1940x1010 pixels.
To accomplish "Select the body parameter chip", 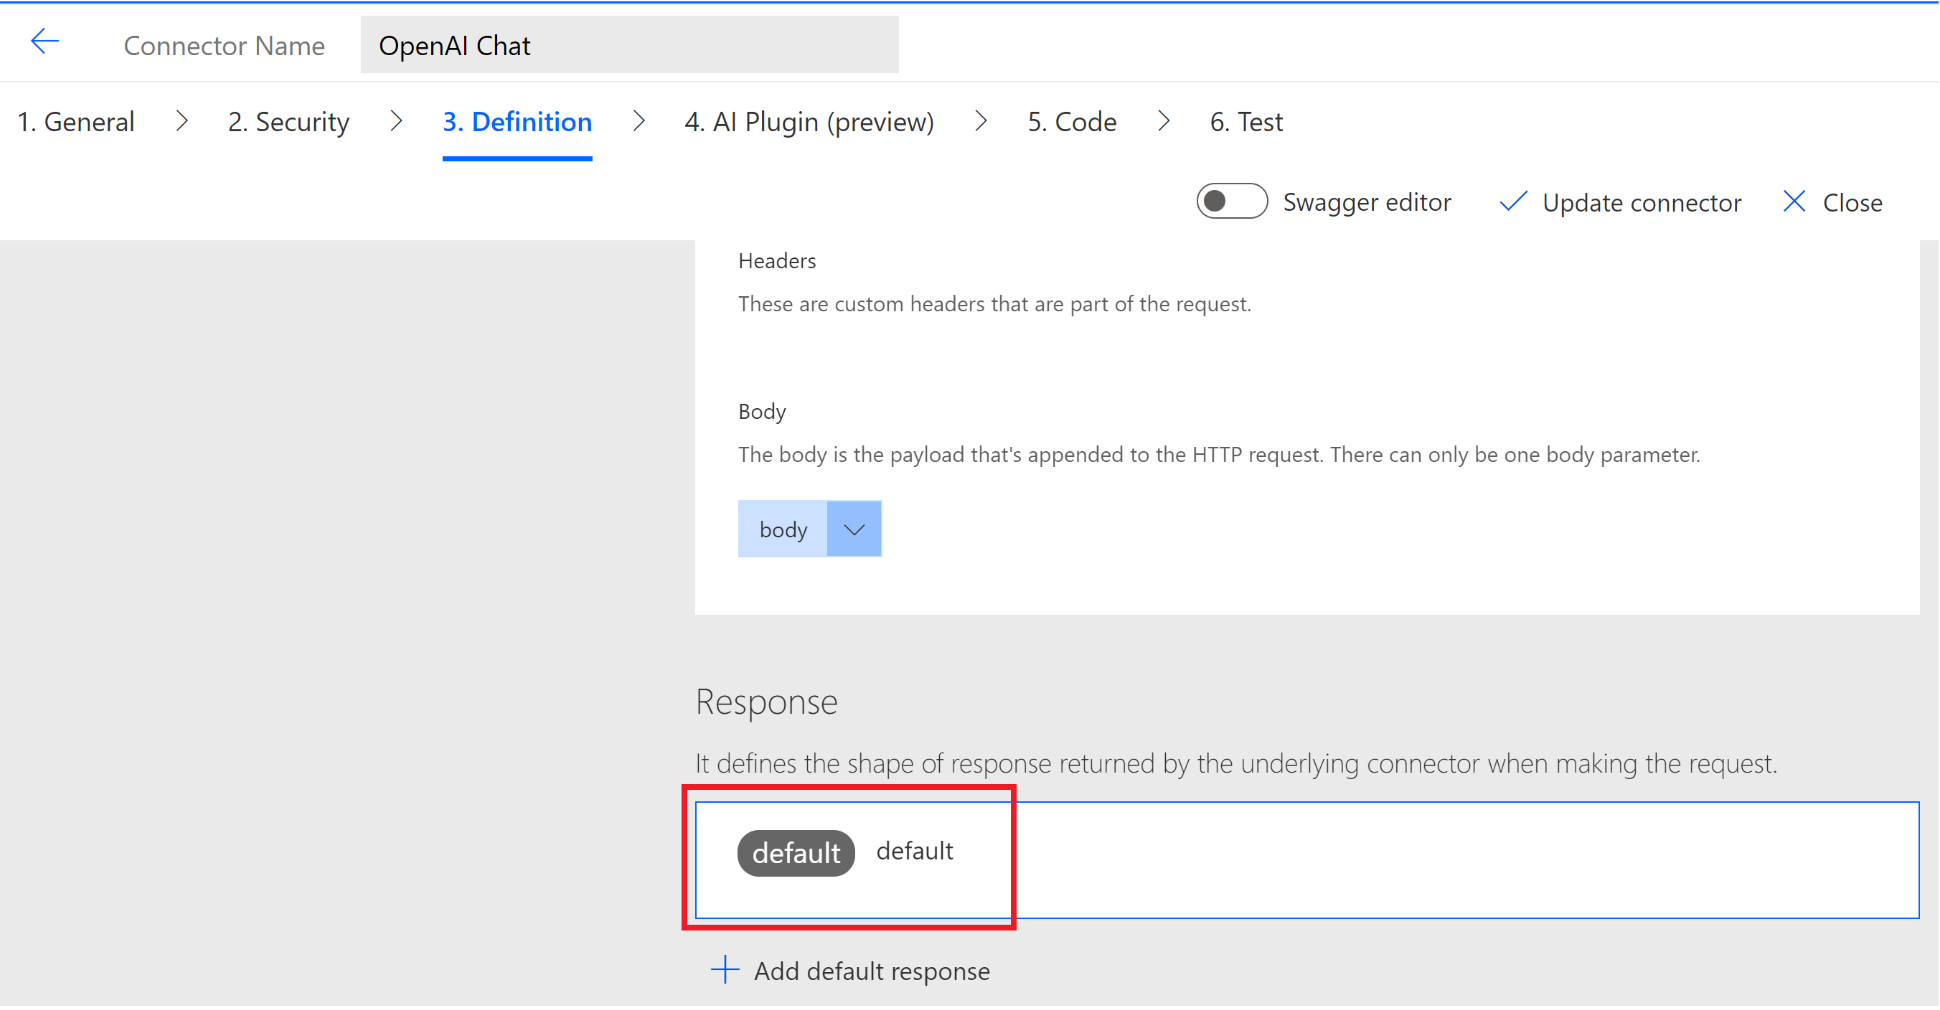I will tap(783, 529).
